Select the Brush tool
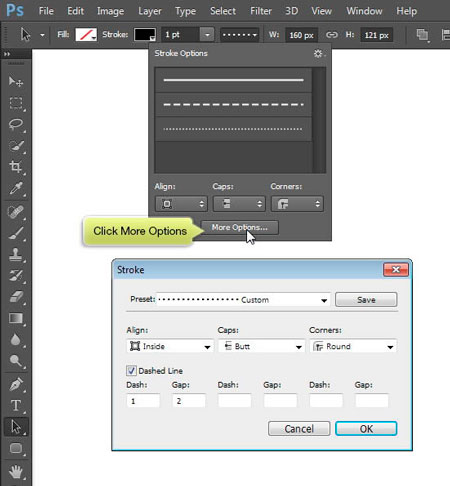This screenshot has width=450, height=486. pos(16,233)
